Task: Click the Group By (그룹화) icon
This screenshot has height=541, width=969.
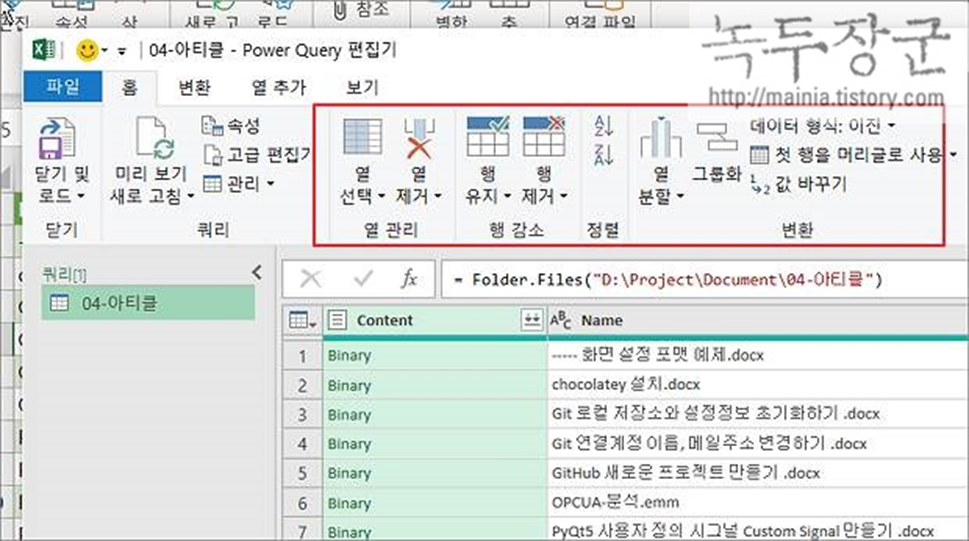Action: pyautogui.click(x=716, y=137)
